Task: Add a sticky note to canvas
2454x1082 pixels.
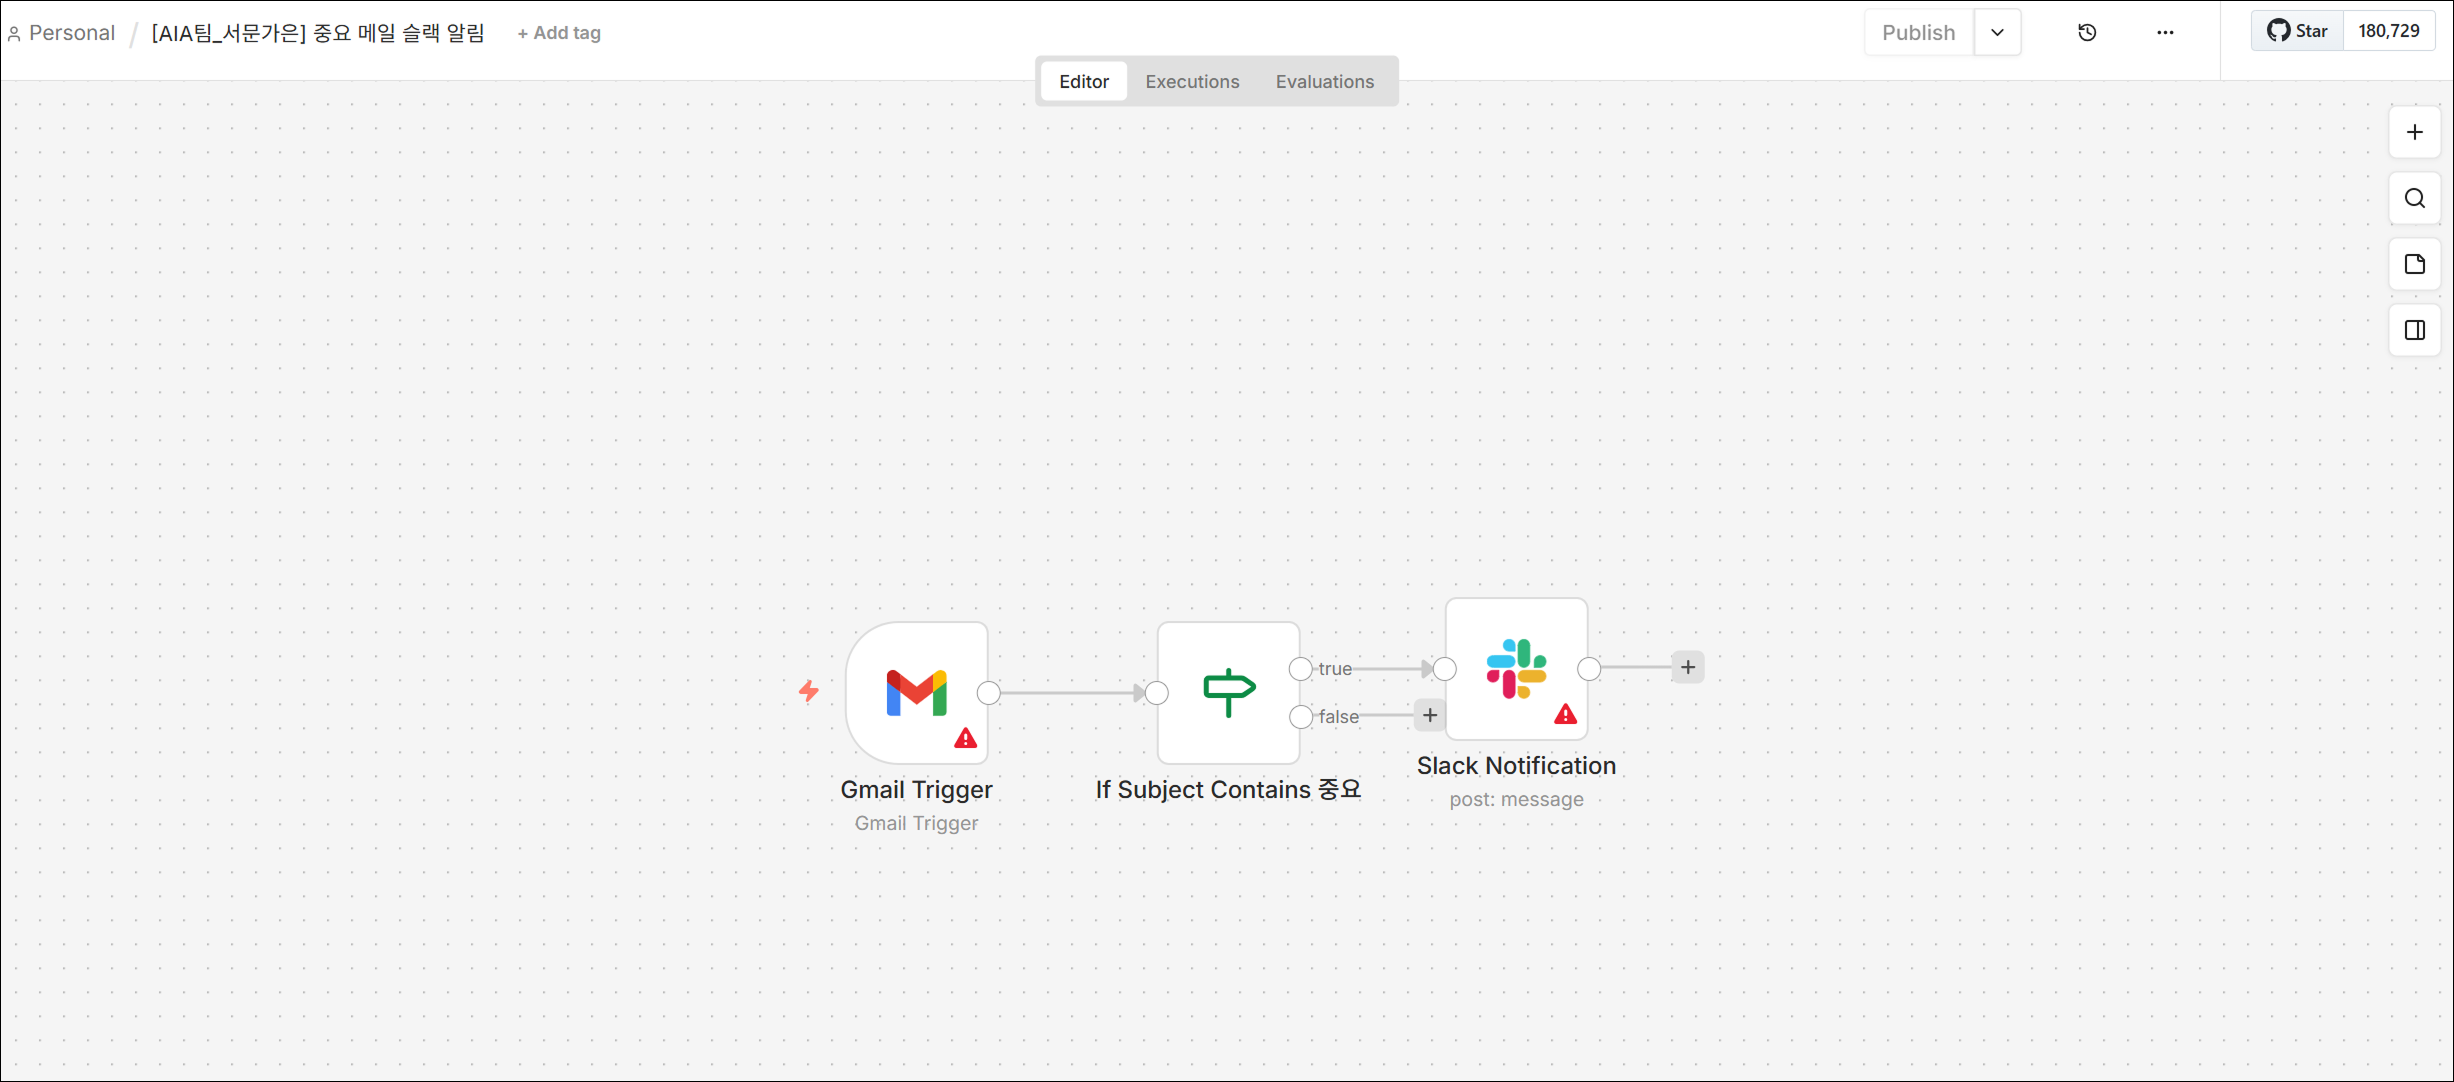Action: (x=2414, y=264)
